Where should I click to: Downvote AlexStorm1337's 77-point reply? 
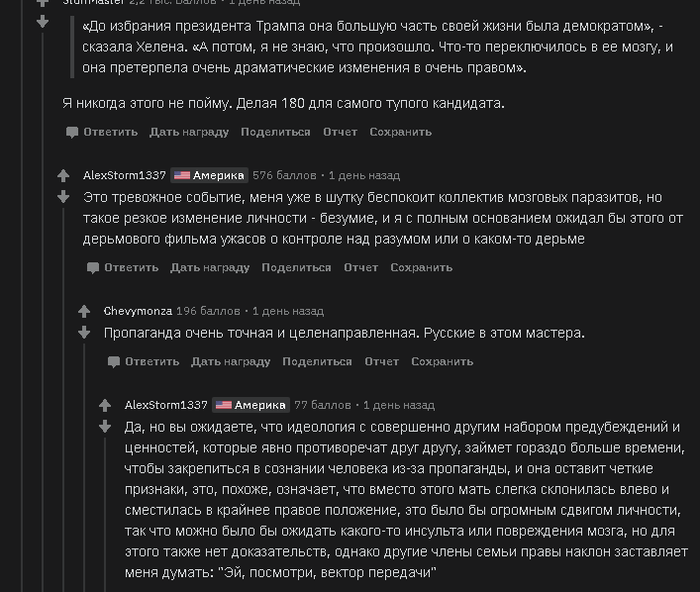coord(105,425)
